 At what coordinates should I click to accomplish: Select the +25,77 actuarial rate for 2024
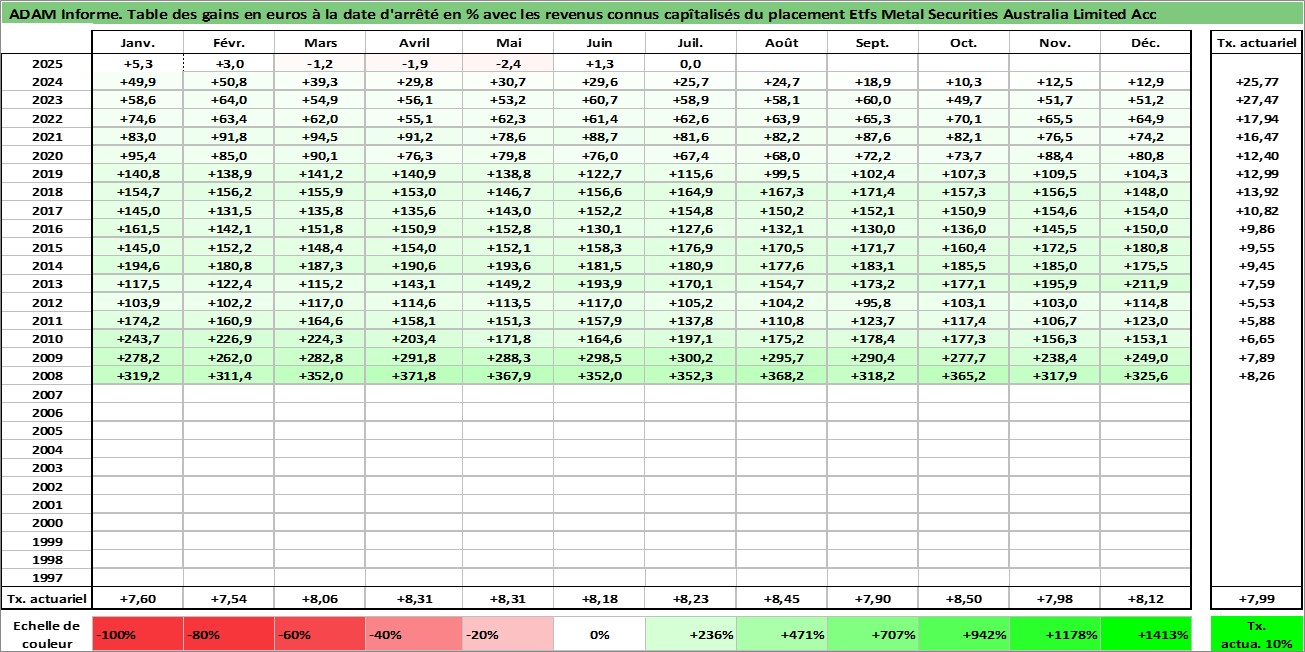click(x=1257, y=82)
